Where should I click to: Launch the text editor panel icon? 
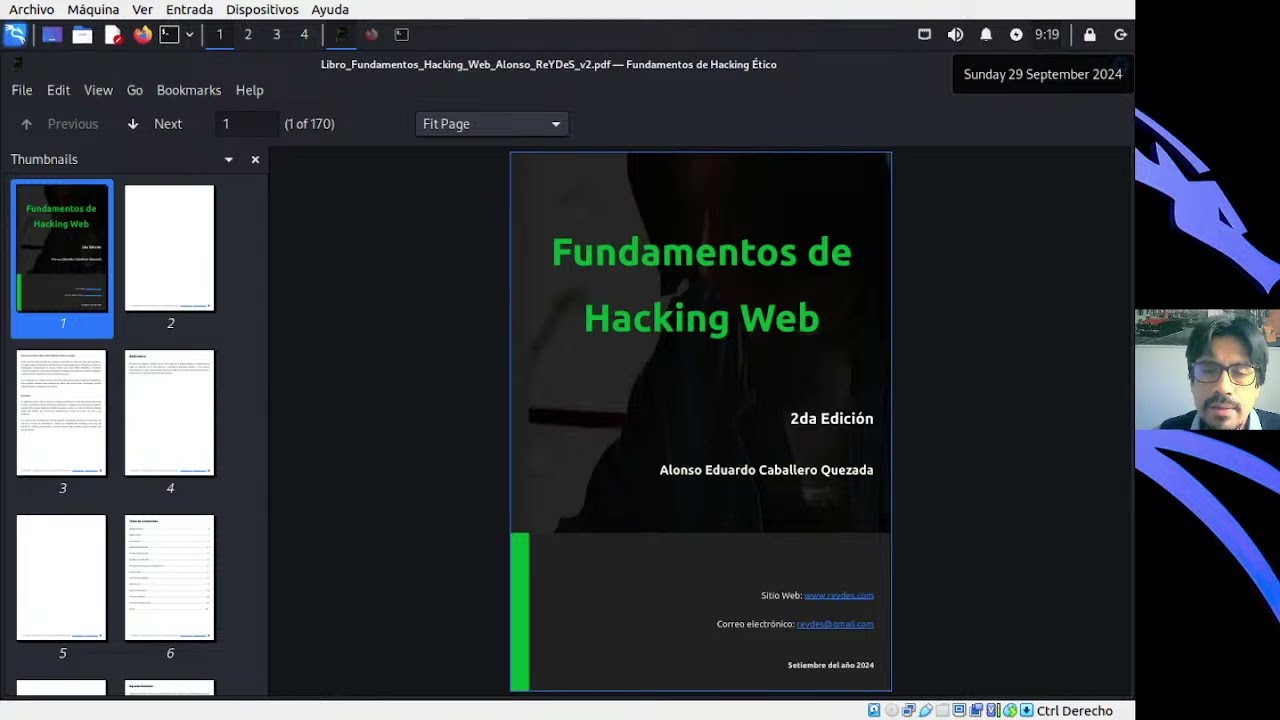[113, 35]
